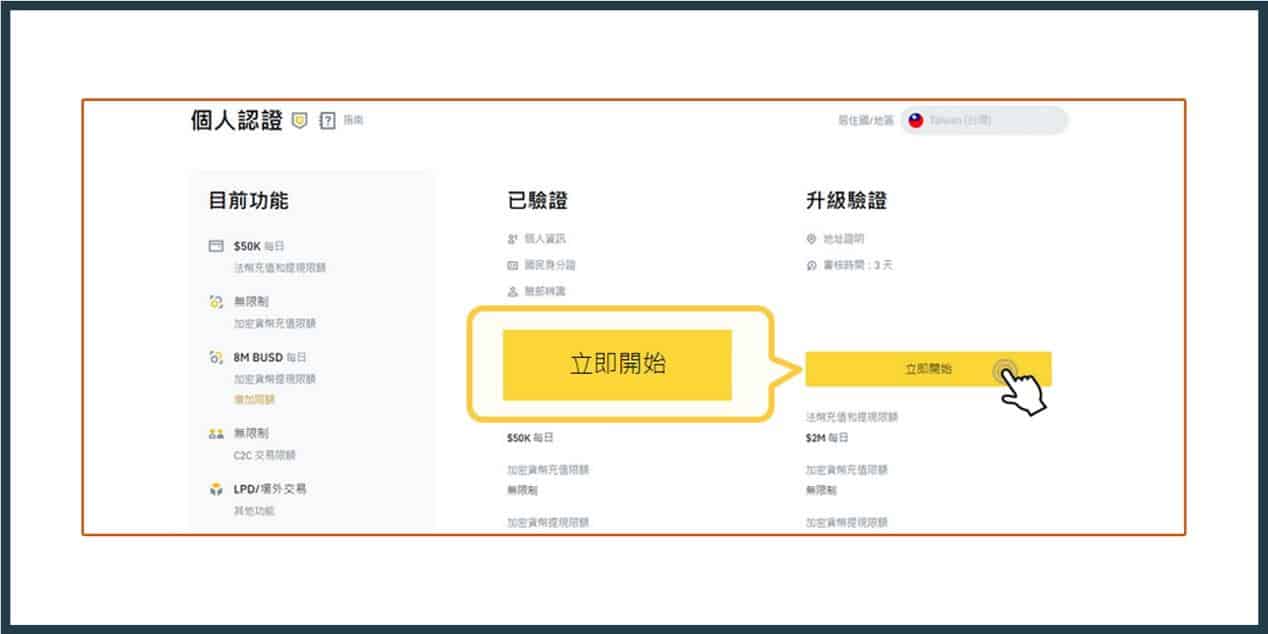Click the yellow verification shield badge beside 個人認證
Screen dimensions: 1268x634
[298, 120]
